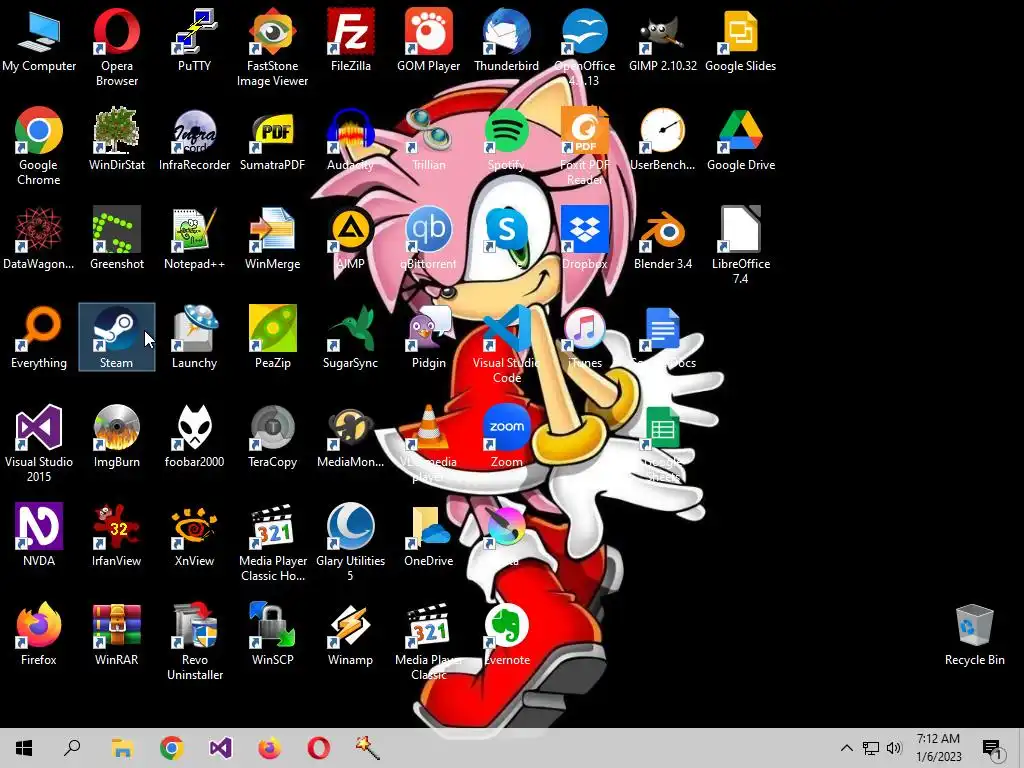Click the taskbar clock showing 7:12 AM
Viewport: 1024px width, 768px height.
pos(938,748)
